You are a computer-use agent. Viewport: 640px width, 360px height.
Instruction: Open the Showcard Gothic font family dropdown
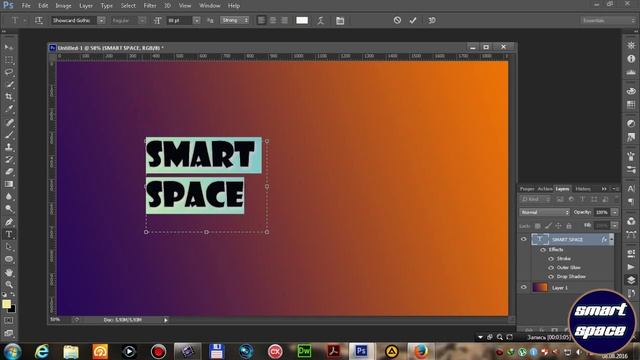(x=101, y=20)
